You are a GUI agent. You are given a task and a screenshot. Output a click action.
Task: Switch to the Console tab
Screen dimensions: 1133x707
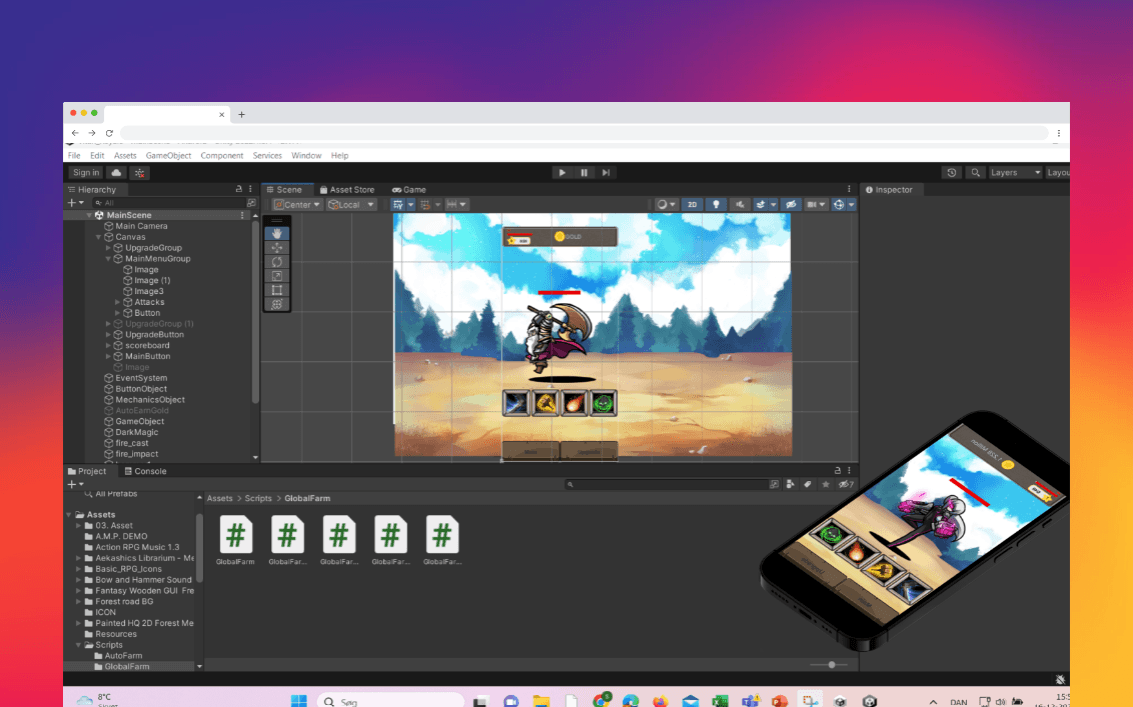click(x=145, y=471)
